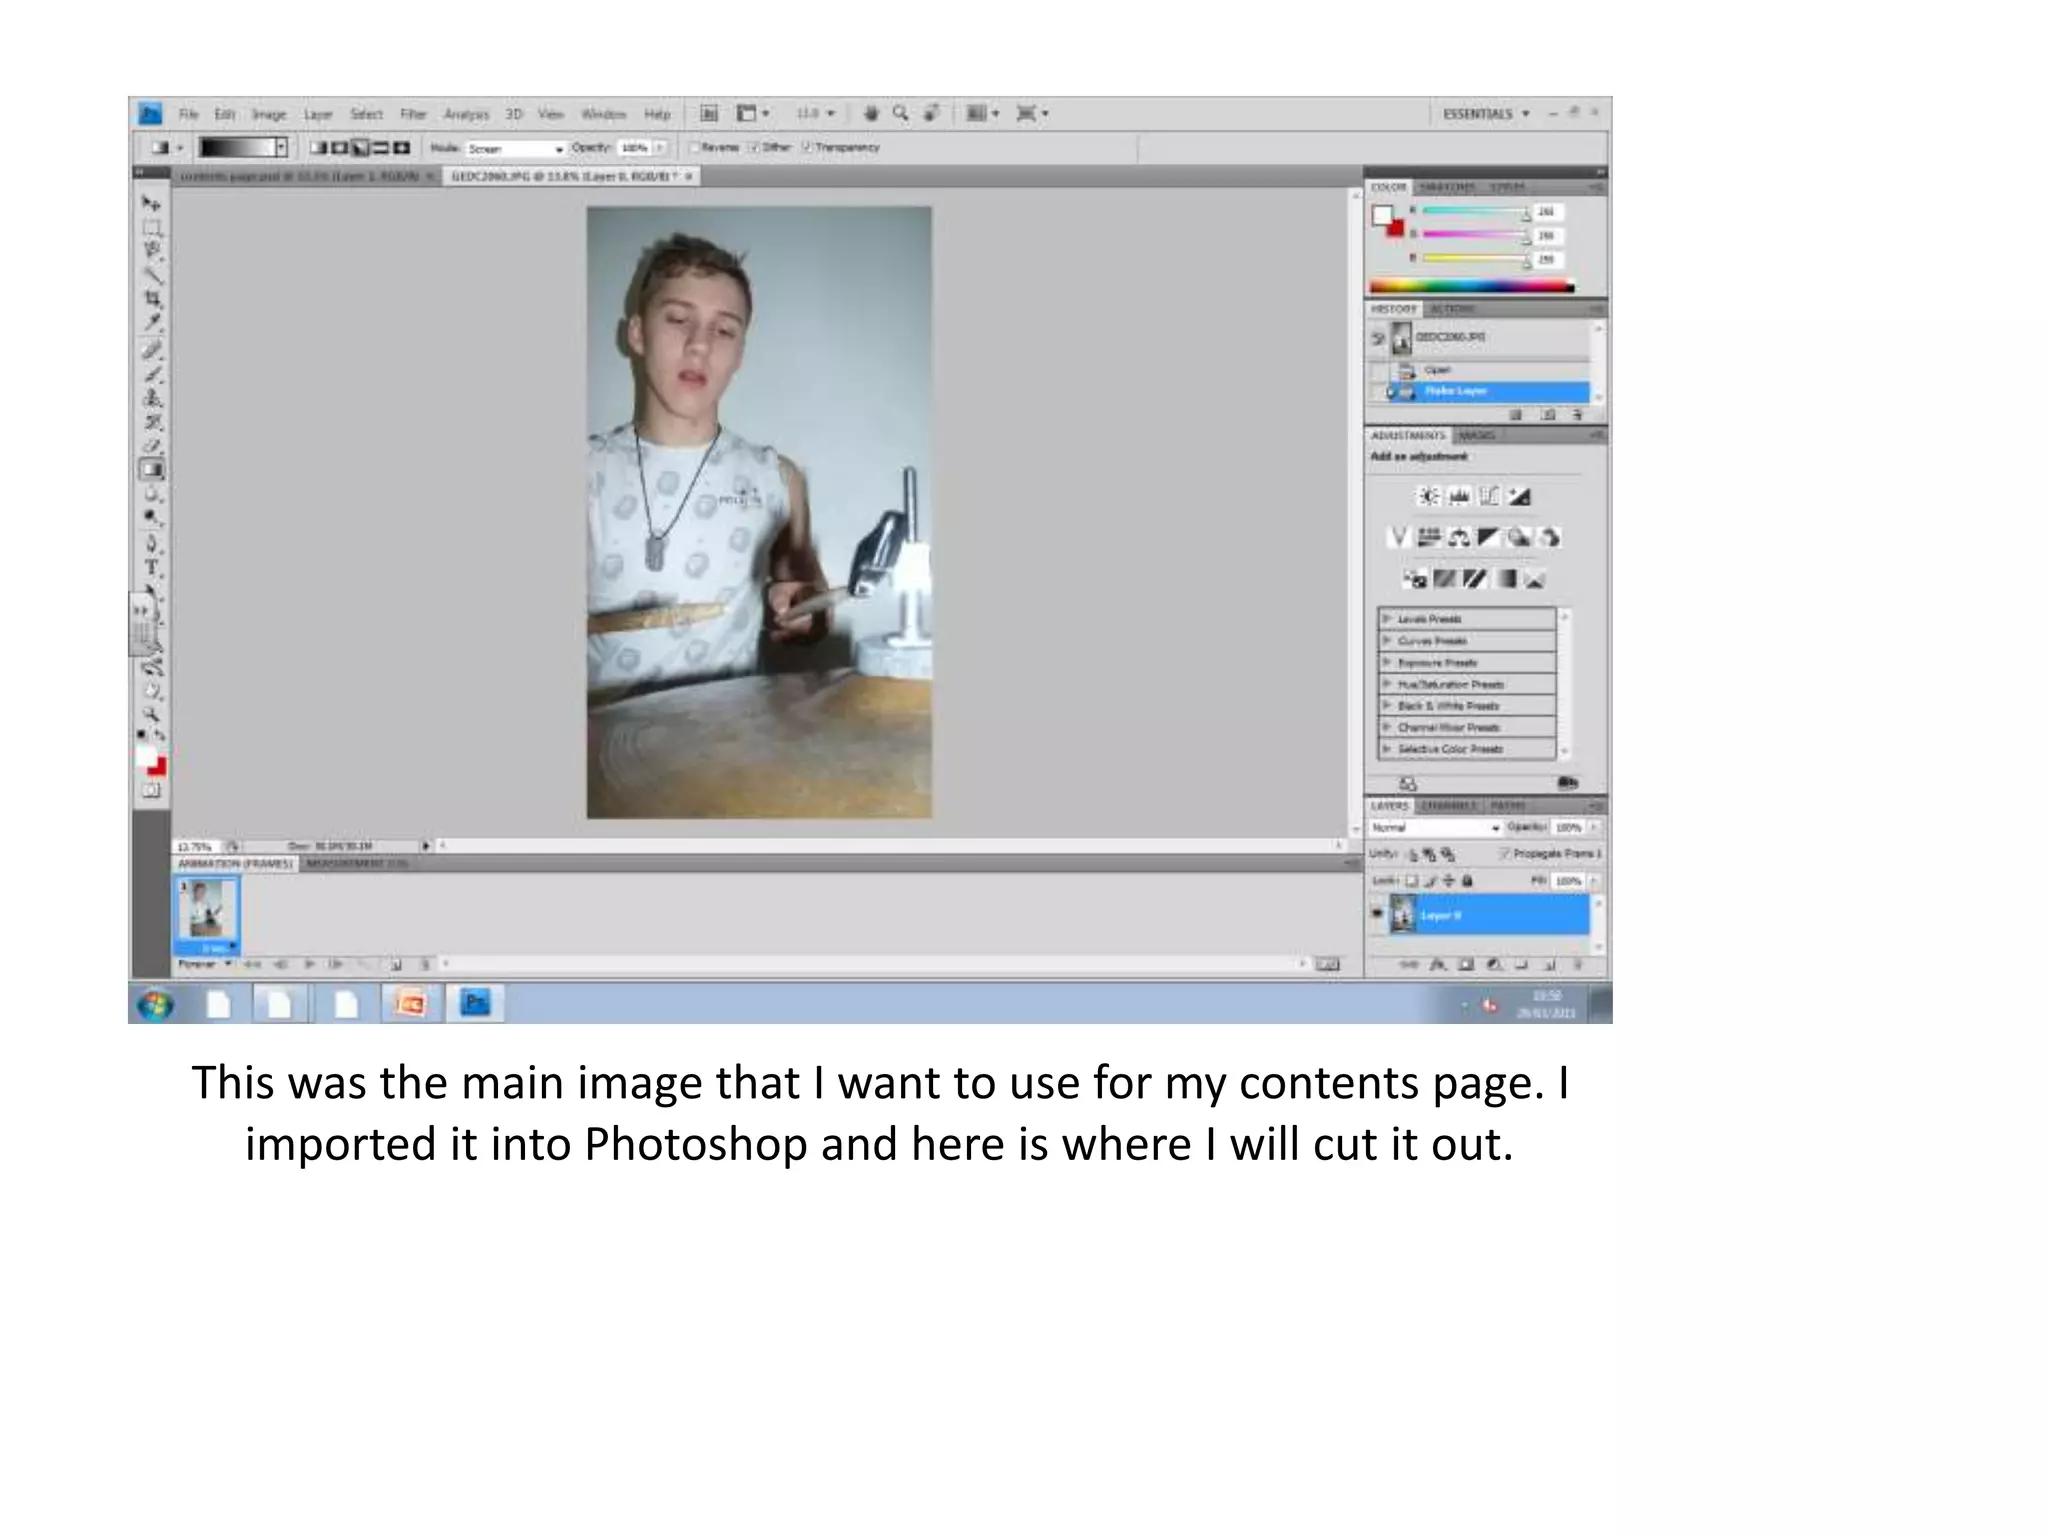Viewport: 2048px width, 1536px height.
Task: Select the Make Layer history state
Action: point(1488,391)
